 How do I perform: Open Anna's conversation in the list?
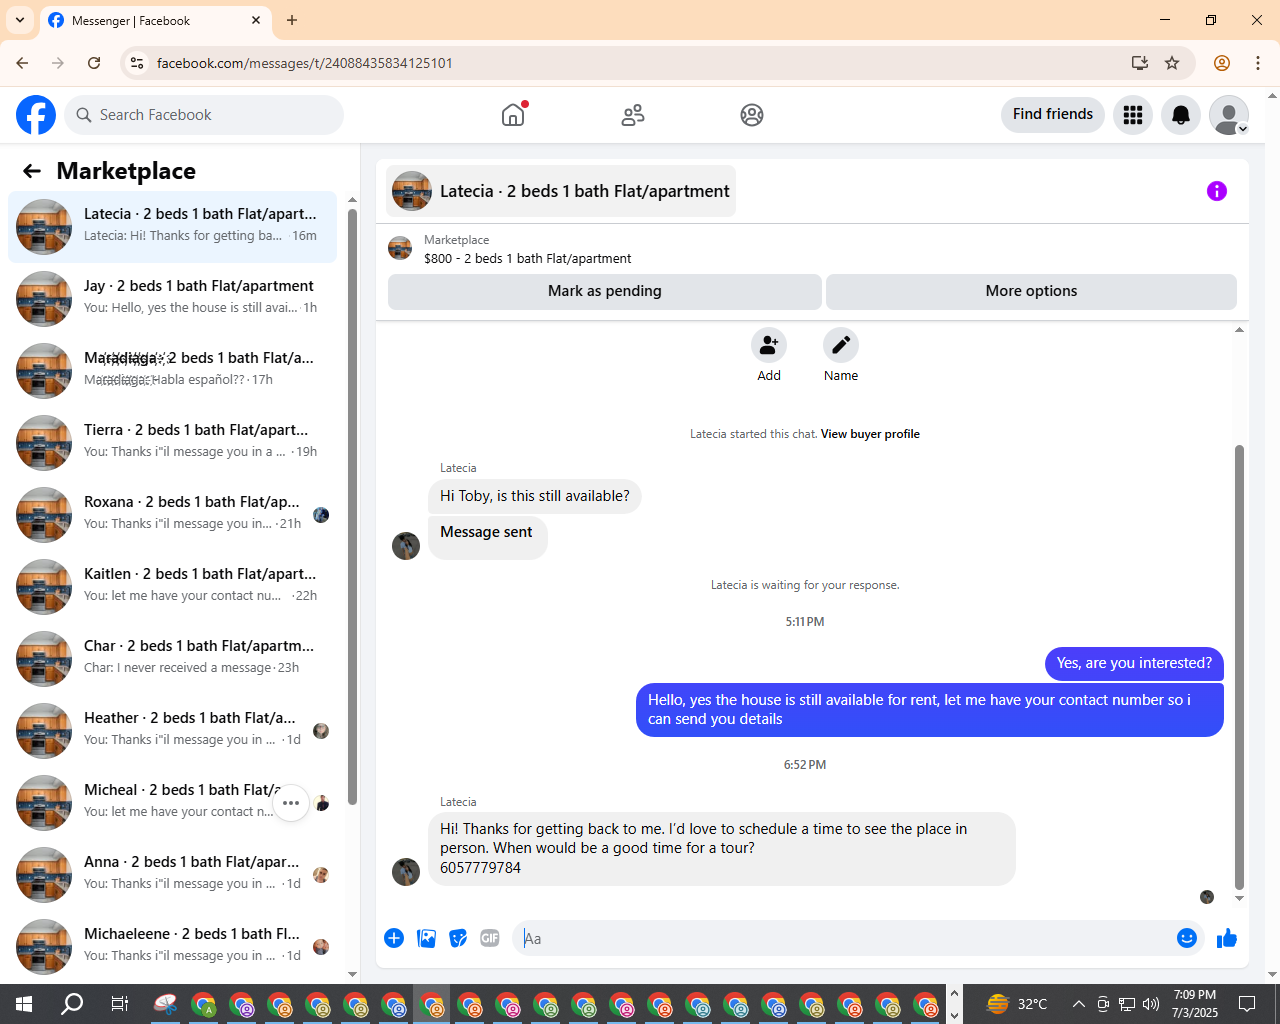pyautogui.click(x=173, y=875)
